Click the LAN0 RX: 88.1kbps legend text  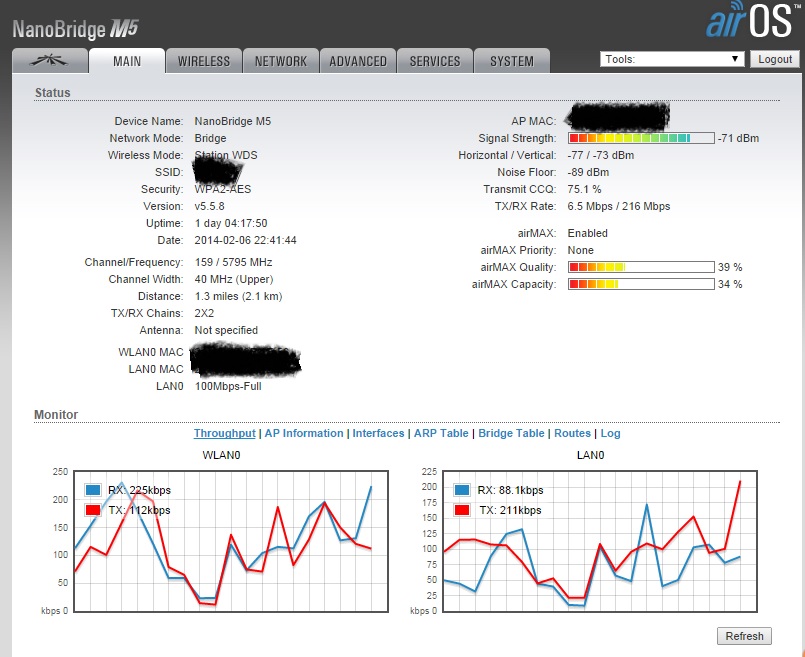pyautogui.click(x=510, y=490)
